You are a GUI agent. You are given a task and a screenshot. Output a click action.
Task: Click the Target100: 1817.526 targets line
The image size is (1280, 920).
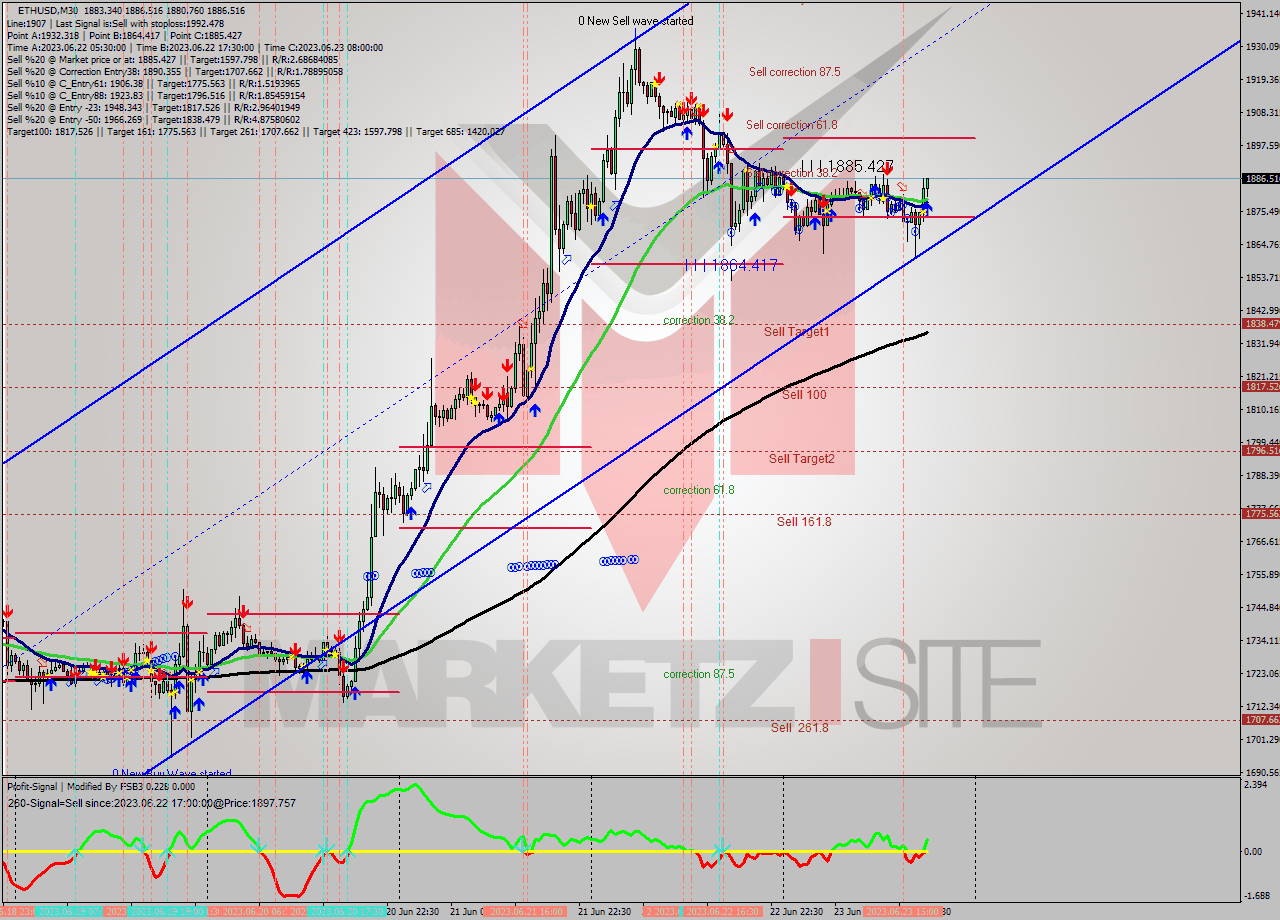255,131
